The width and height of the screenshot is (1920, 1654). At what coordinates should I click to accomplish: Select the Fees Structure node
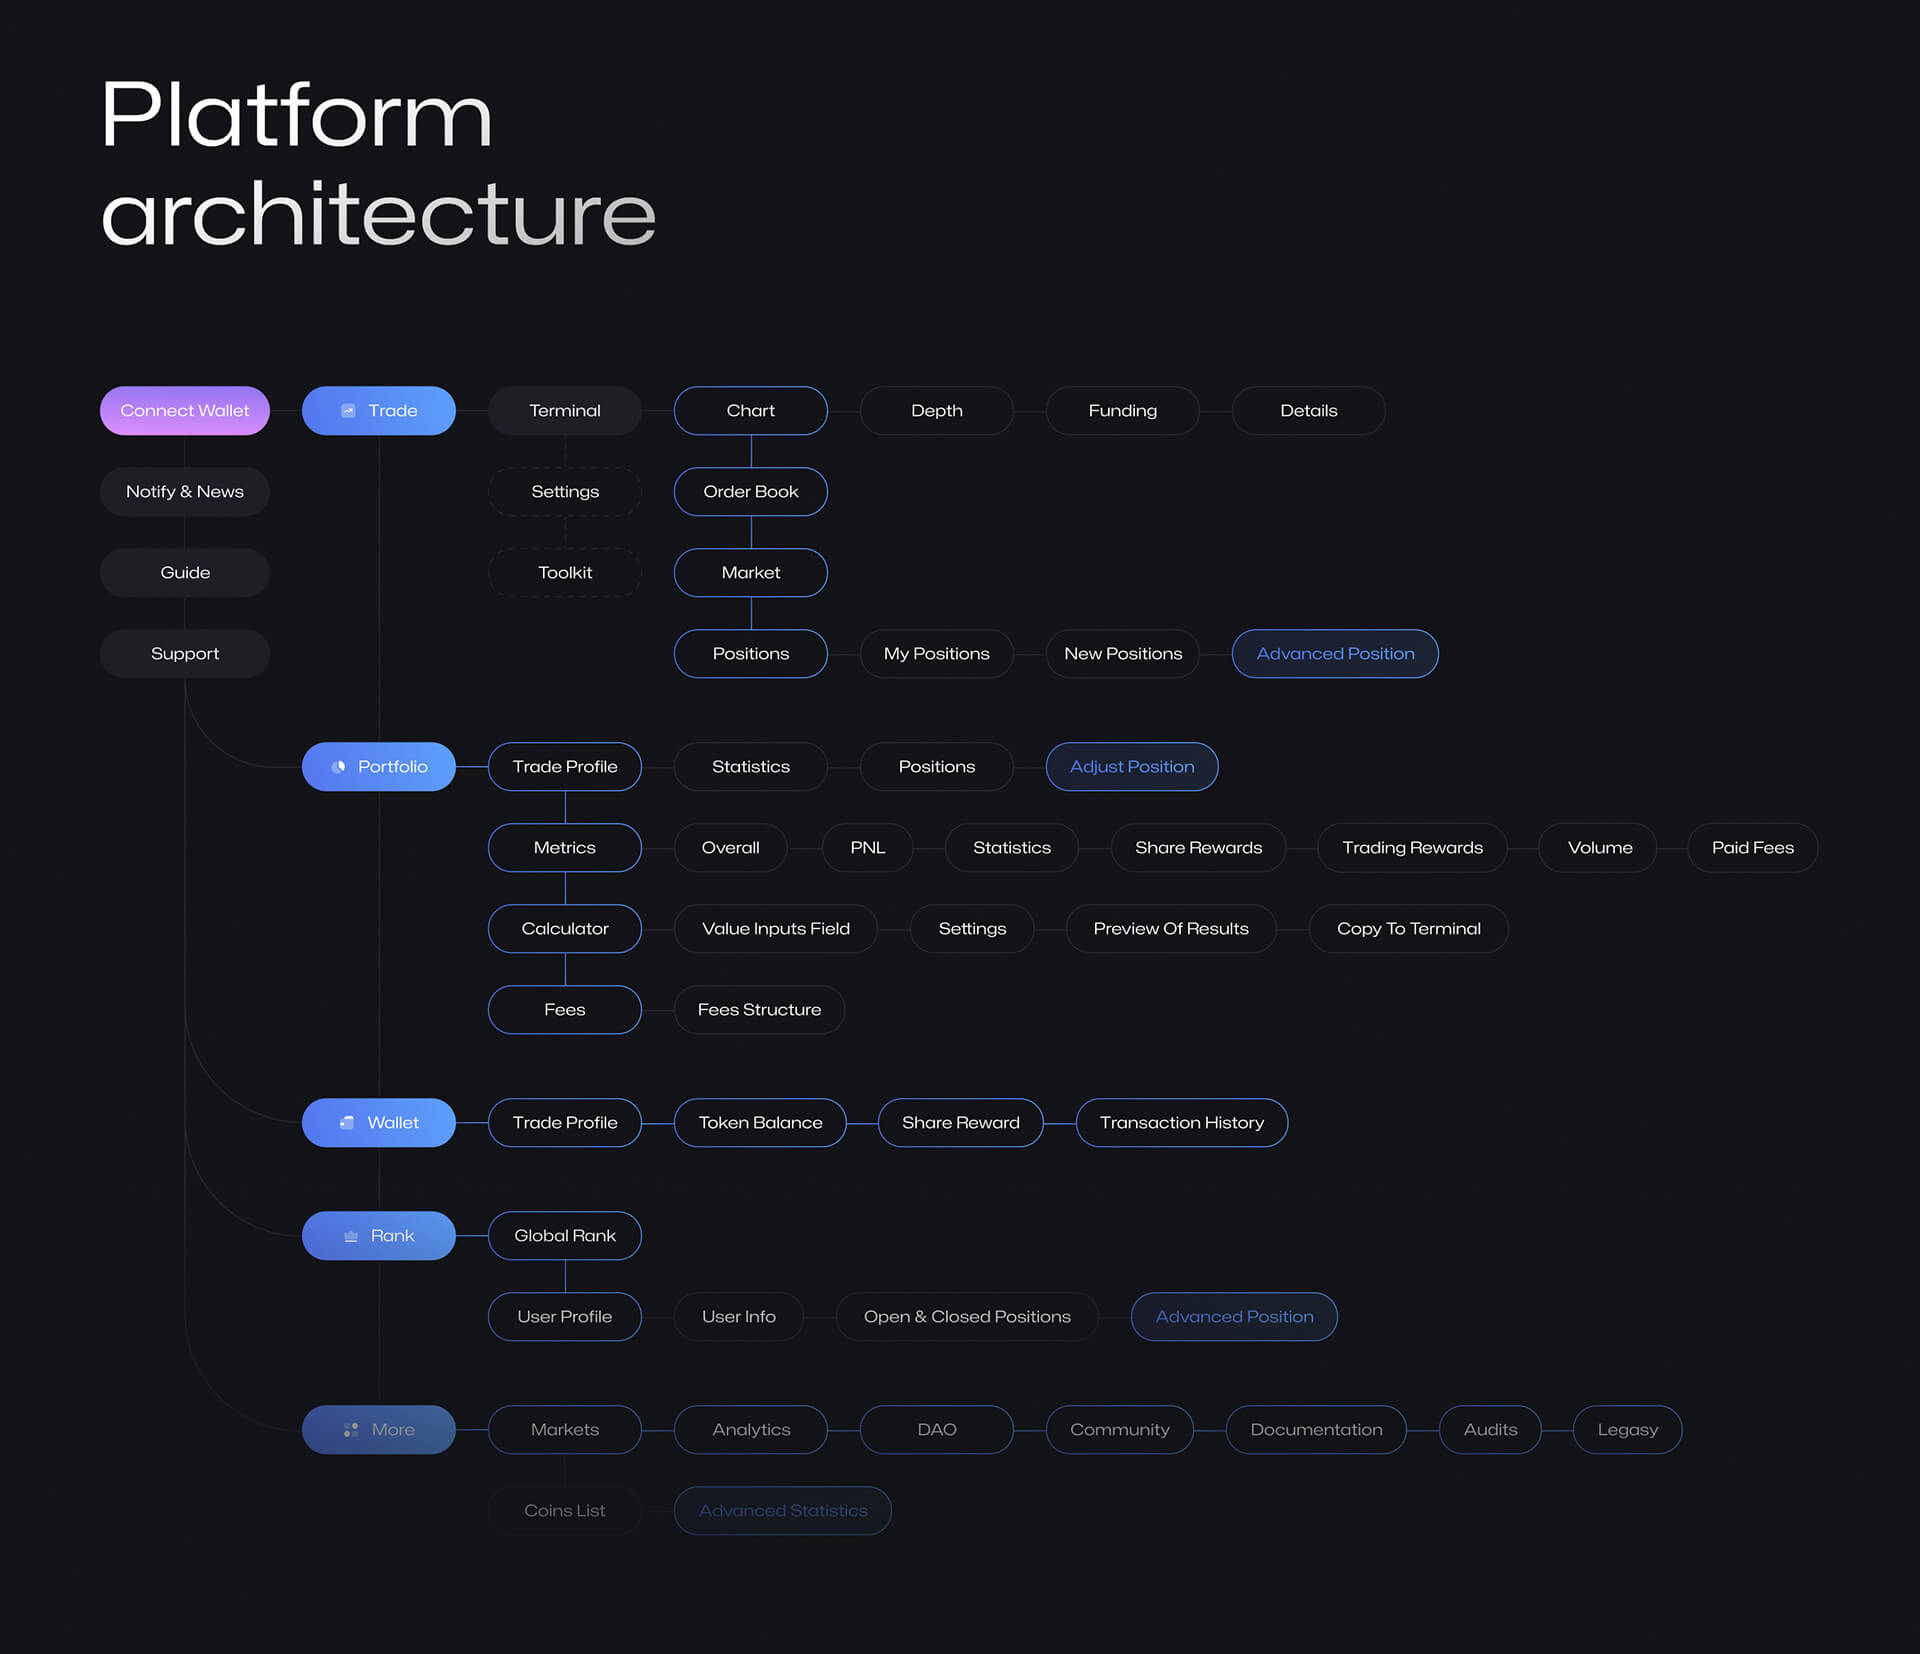point(759,1010)
